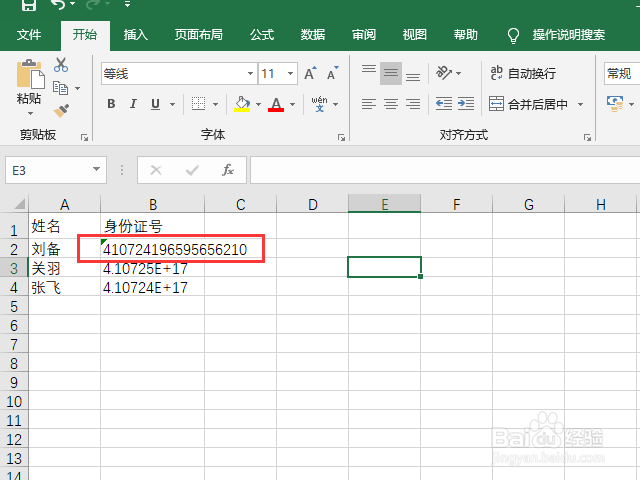Viewport: 640px width, 480px height.
Task: Click Increase Indent icon
Action: (x=466, y=104)
